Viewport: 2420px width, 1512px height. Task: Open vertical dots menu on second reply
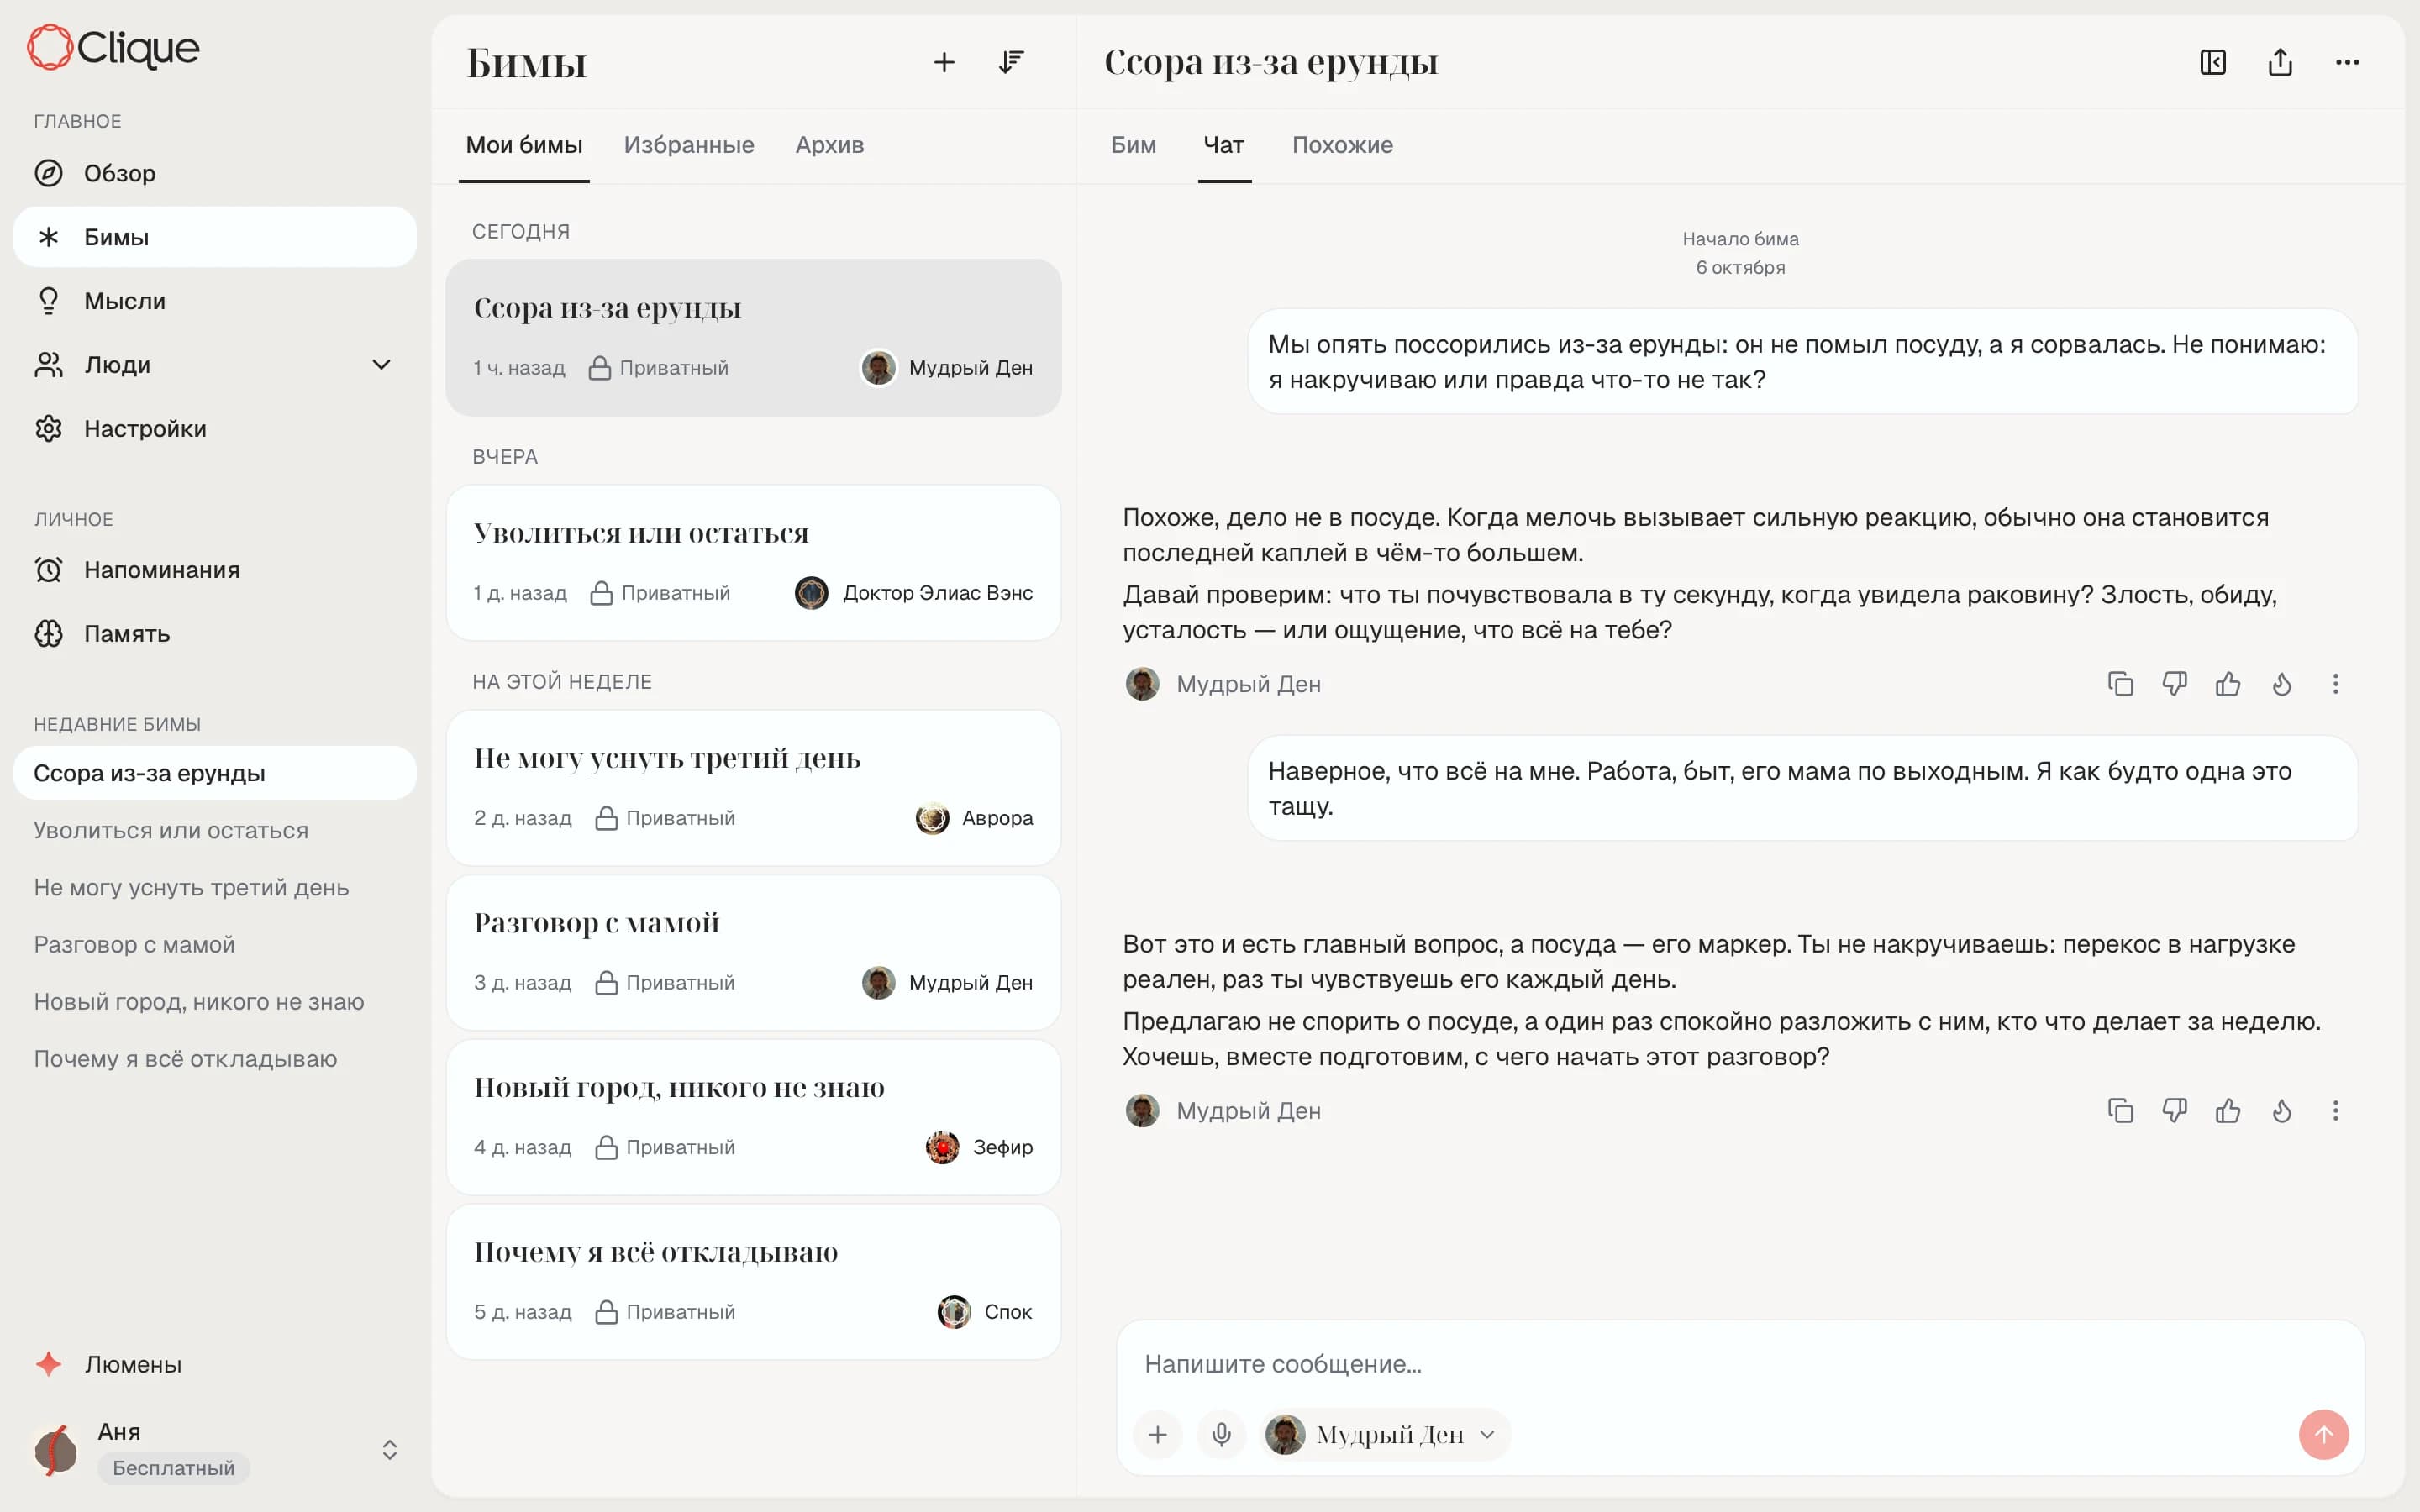tap(2336, 1111)
